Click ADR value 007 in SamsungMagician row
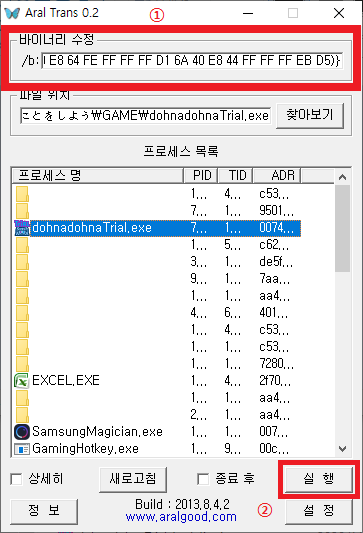This screenshot has height=533, width=363. click(274, 432)
